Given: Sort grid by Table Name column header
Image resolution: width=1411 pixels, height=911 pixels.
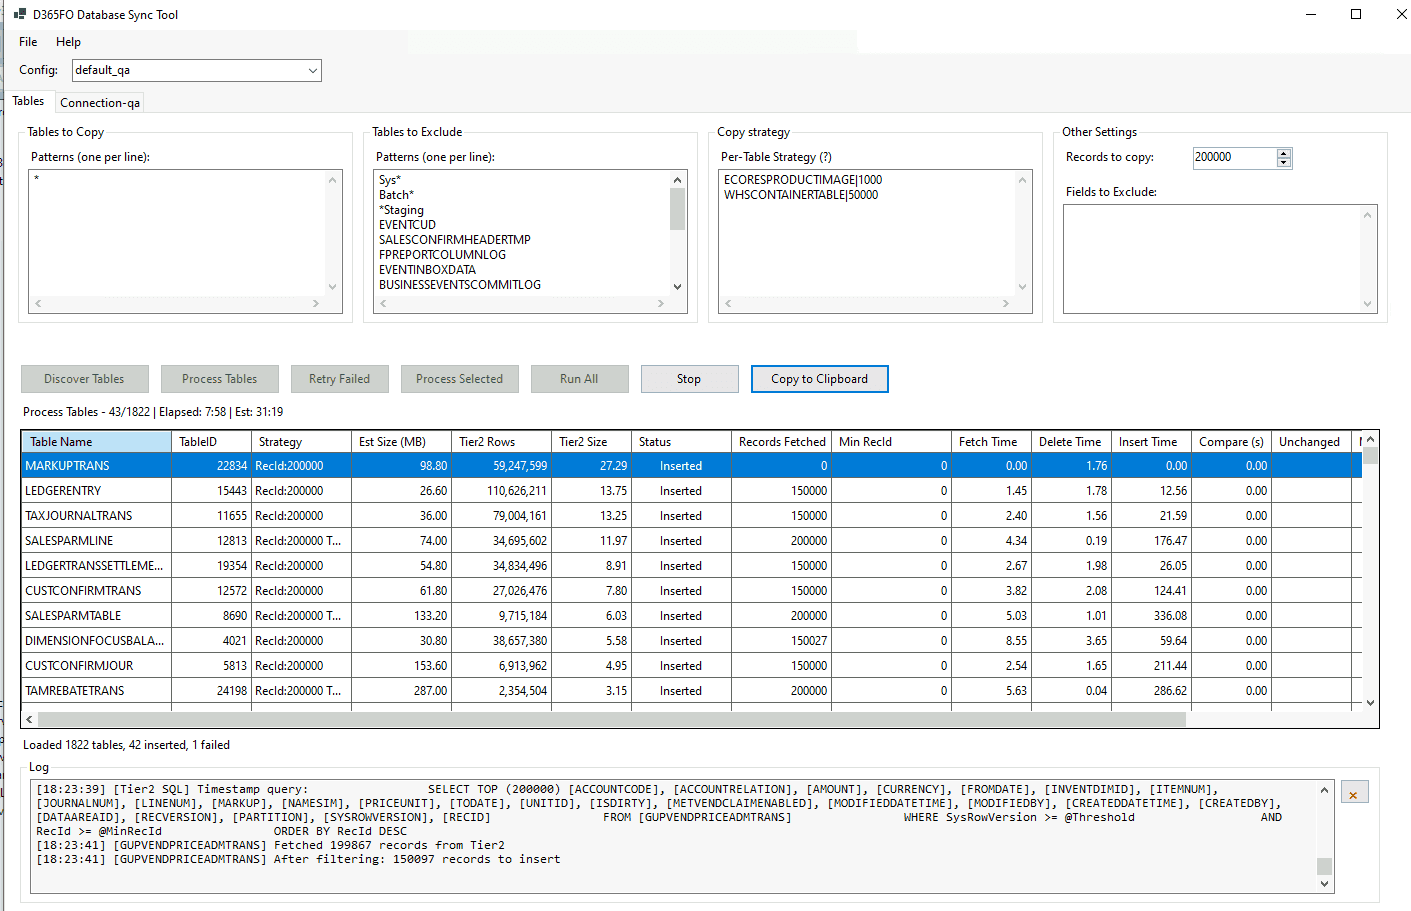Looking at the screenshot, I should (96, 442).
